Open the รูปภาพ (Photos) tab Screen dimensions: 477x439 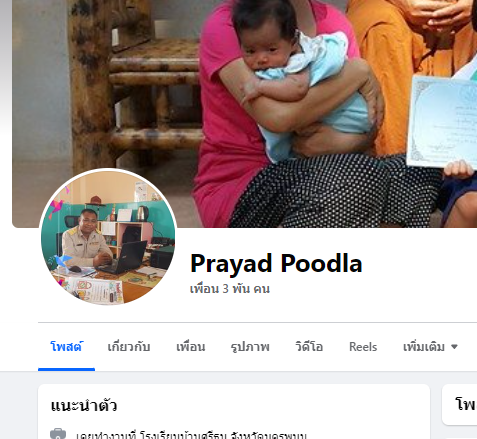(x=250, y=347)
